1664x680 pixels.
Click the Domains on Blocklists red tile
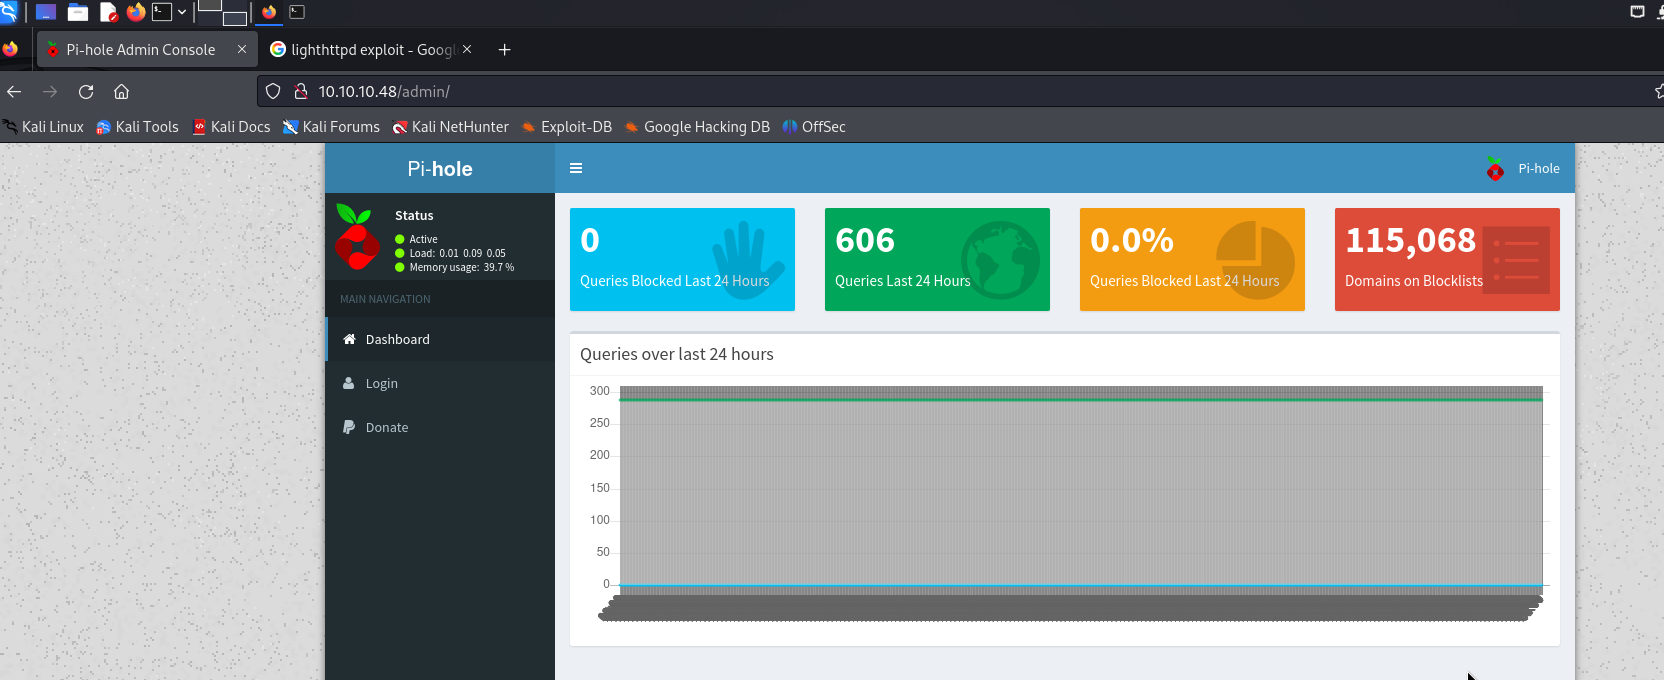(1446, 259)
